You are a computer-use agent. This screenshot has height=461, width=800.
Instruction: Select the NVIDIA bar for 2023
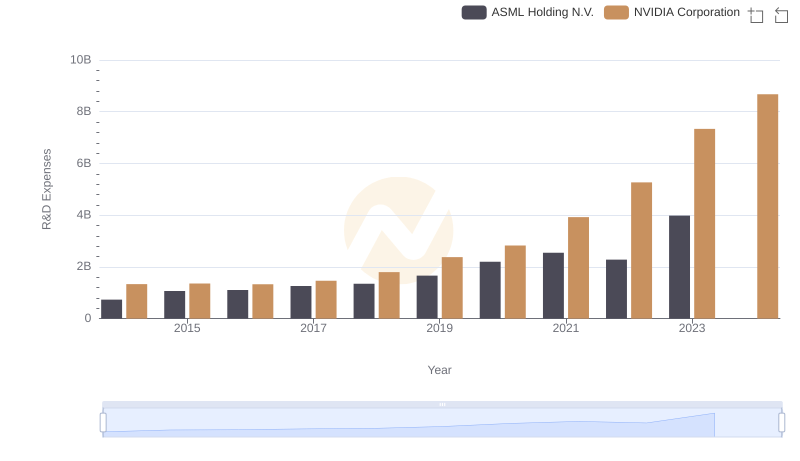coord(704,223)
